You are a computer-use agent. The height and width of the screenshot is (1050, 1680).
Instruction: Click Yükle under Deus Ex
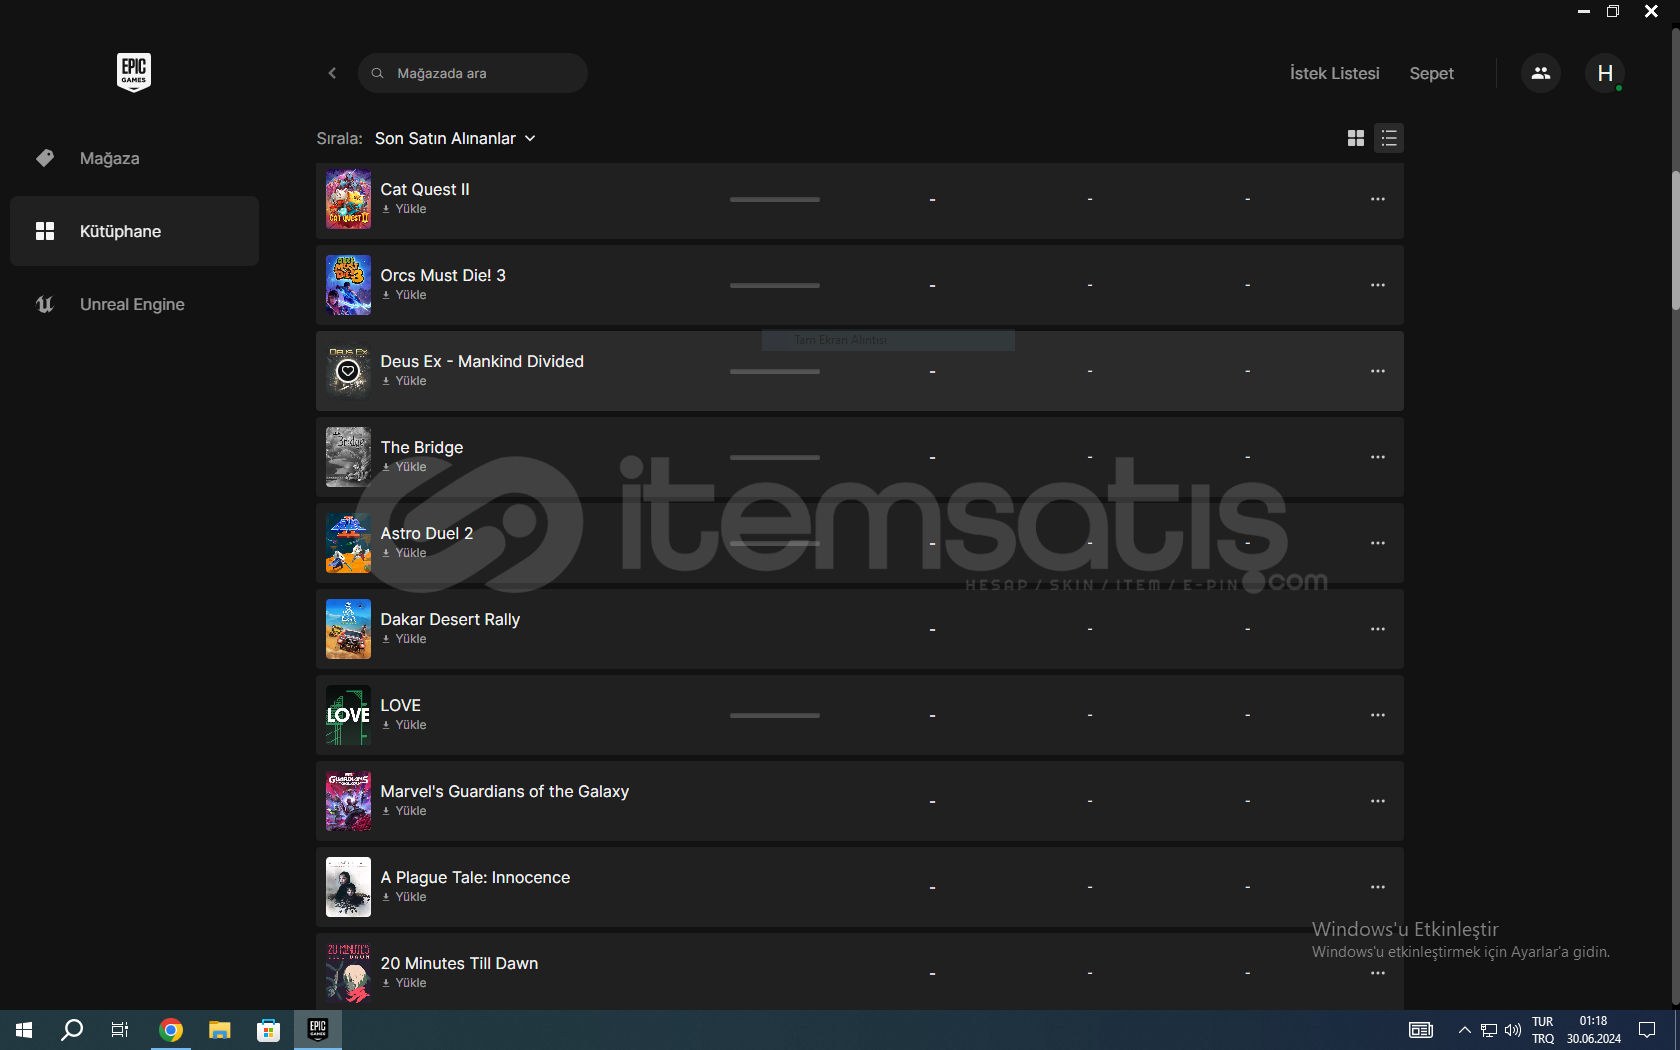[x=404, y=381]
